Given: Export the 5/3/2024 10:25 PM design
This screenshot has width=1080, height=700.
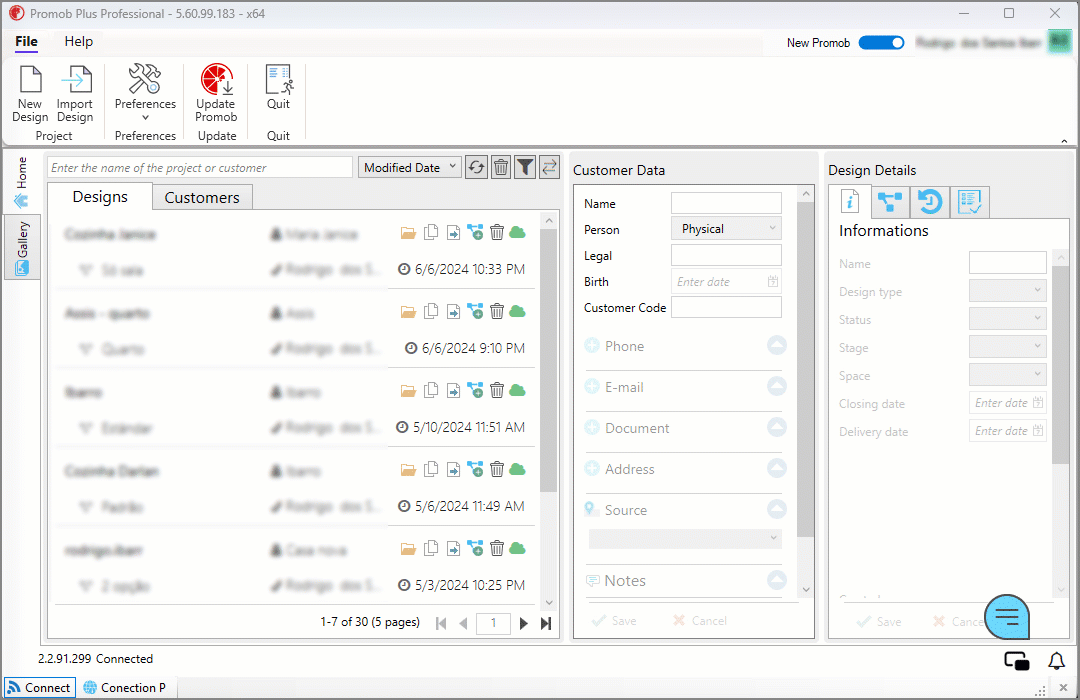Looking at the screenshot, I should (x=453, y=549).
